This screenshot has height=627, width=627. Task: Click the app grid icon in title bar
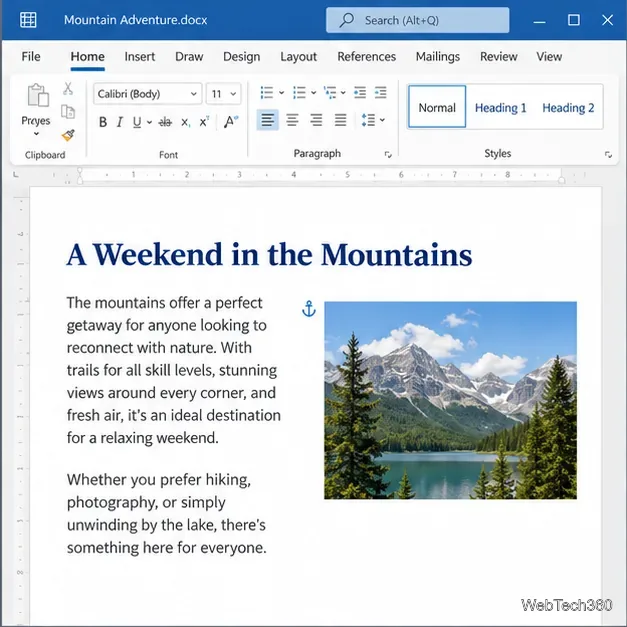point(28,20)
